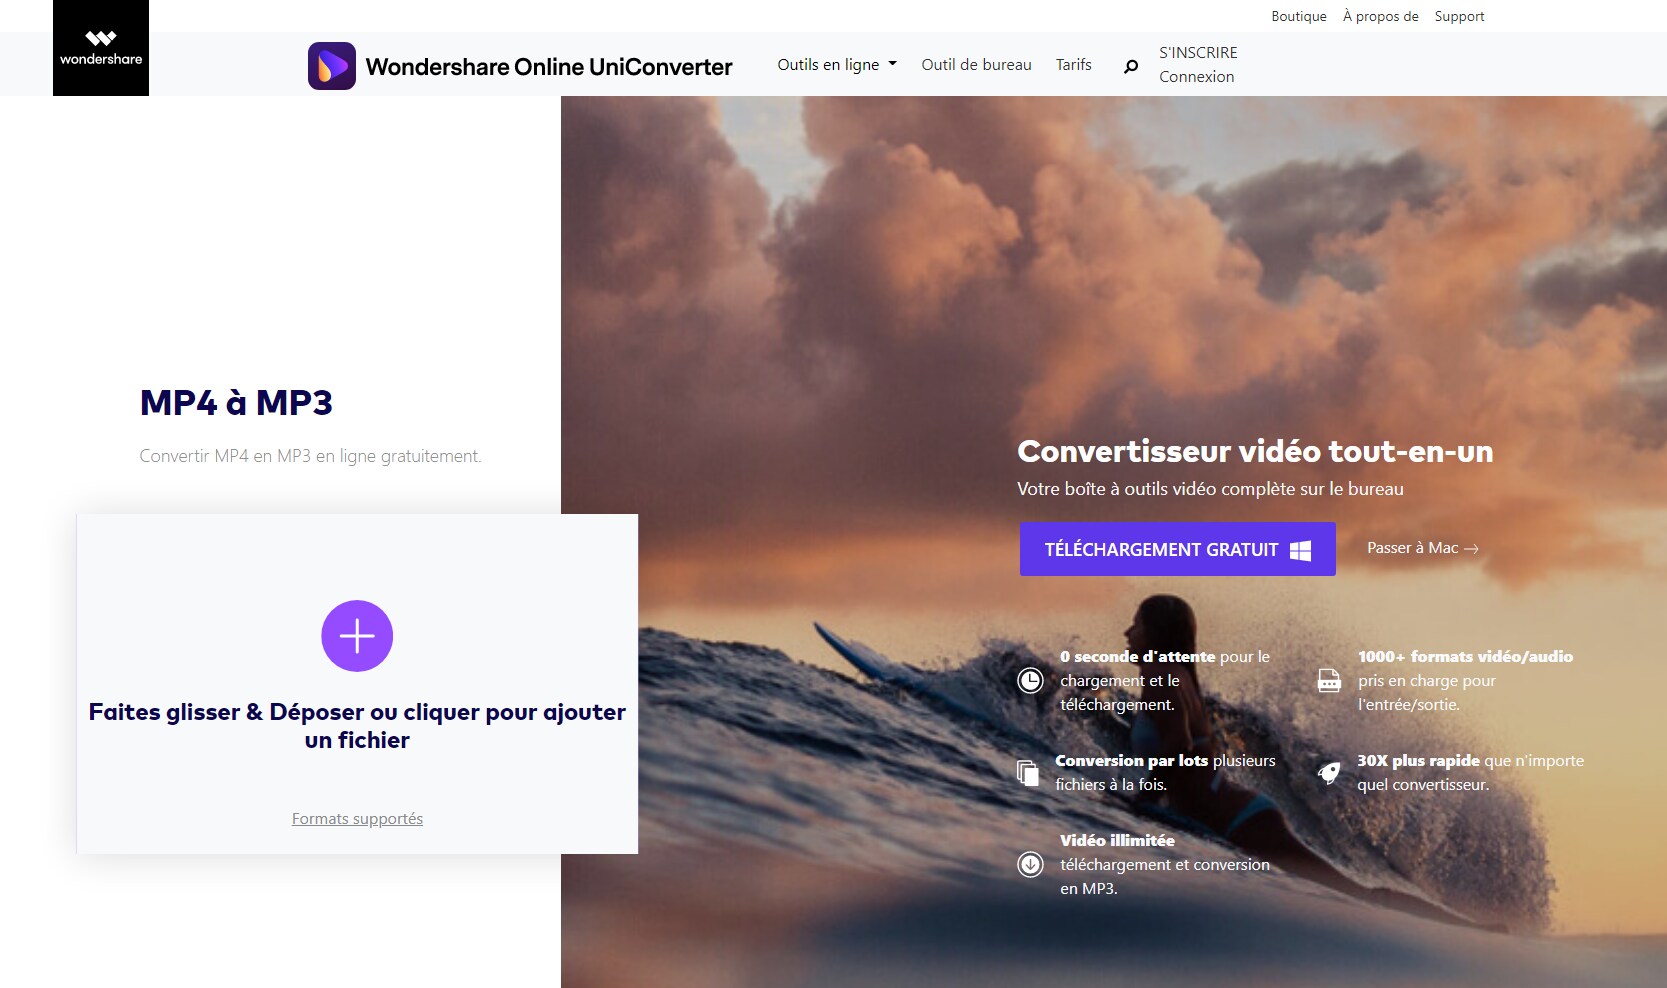
Task: Click the batch files icon beside Conversion par lots
Action: (1028, 773)
